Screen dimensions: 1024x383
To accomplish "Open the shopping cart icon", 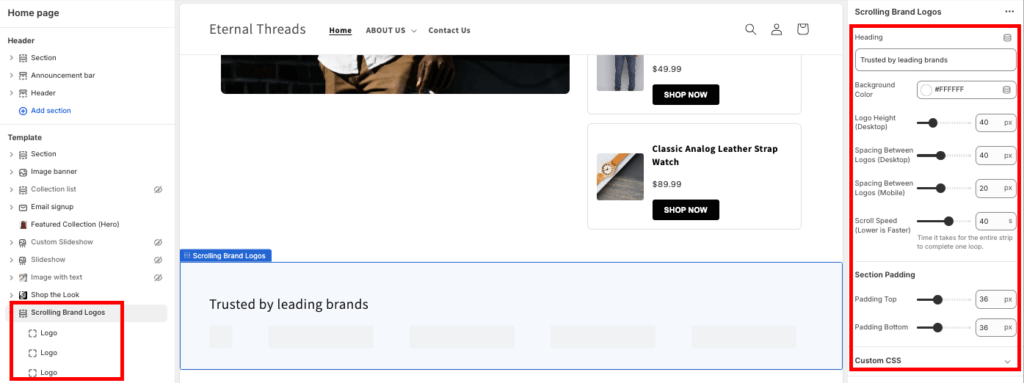I will point(803,29).
